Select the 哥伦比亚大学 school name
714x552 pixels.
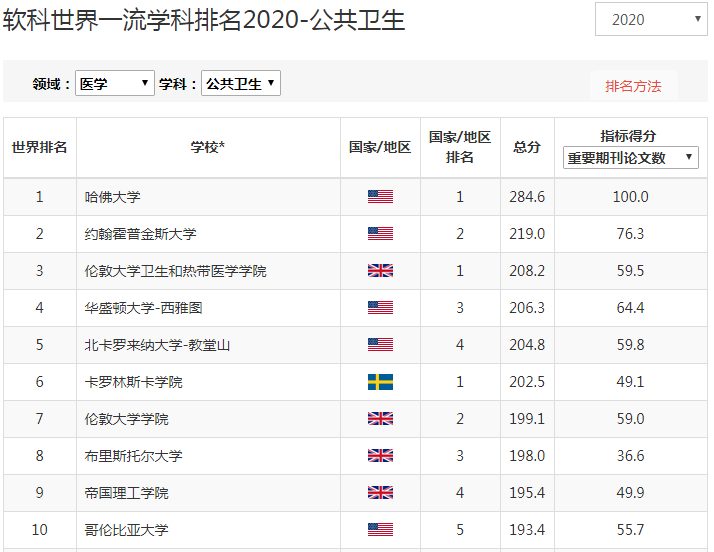pos(127,530)
